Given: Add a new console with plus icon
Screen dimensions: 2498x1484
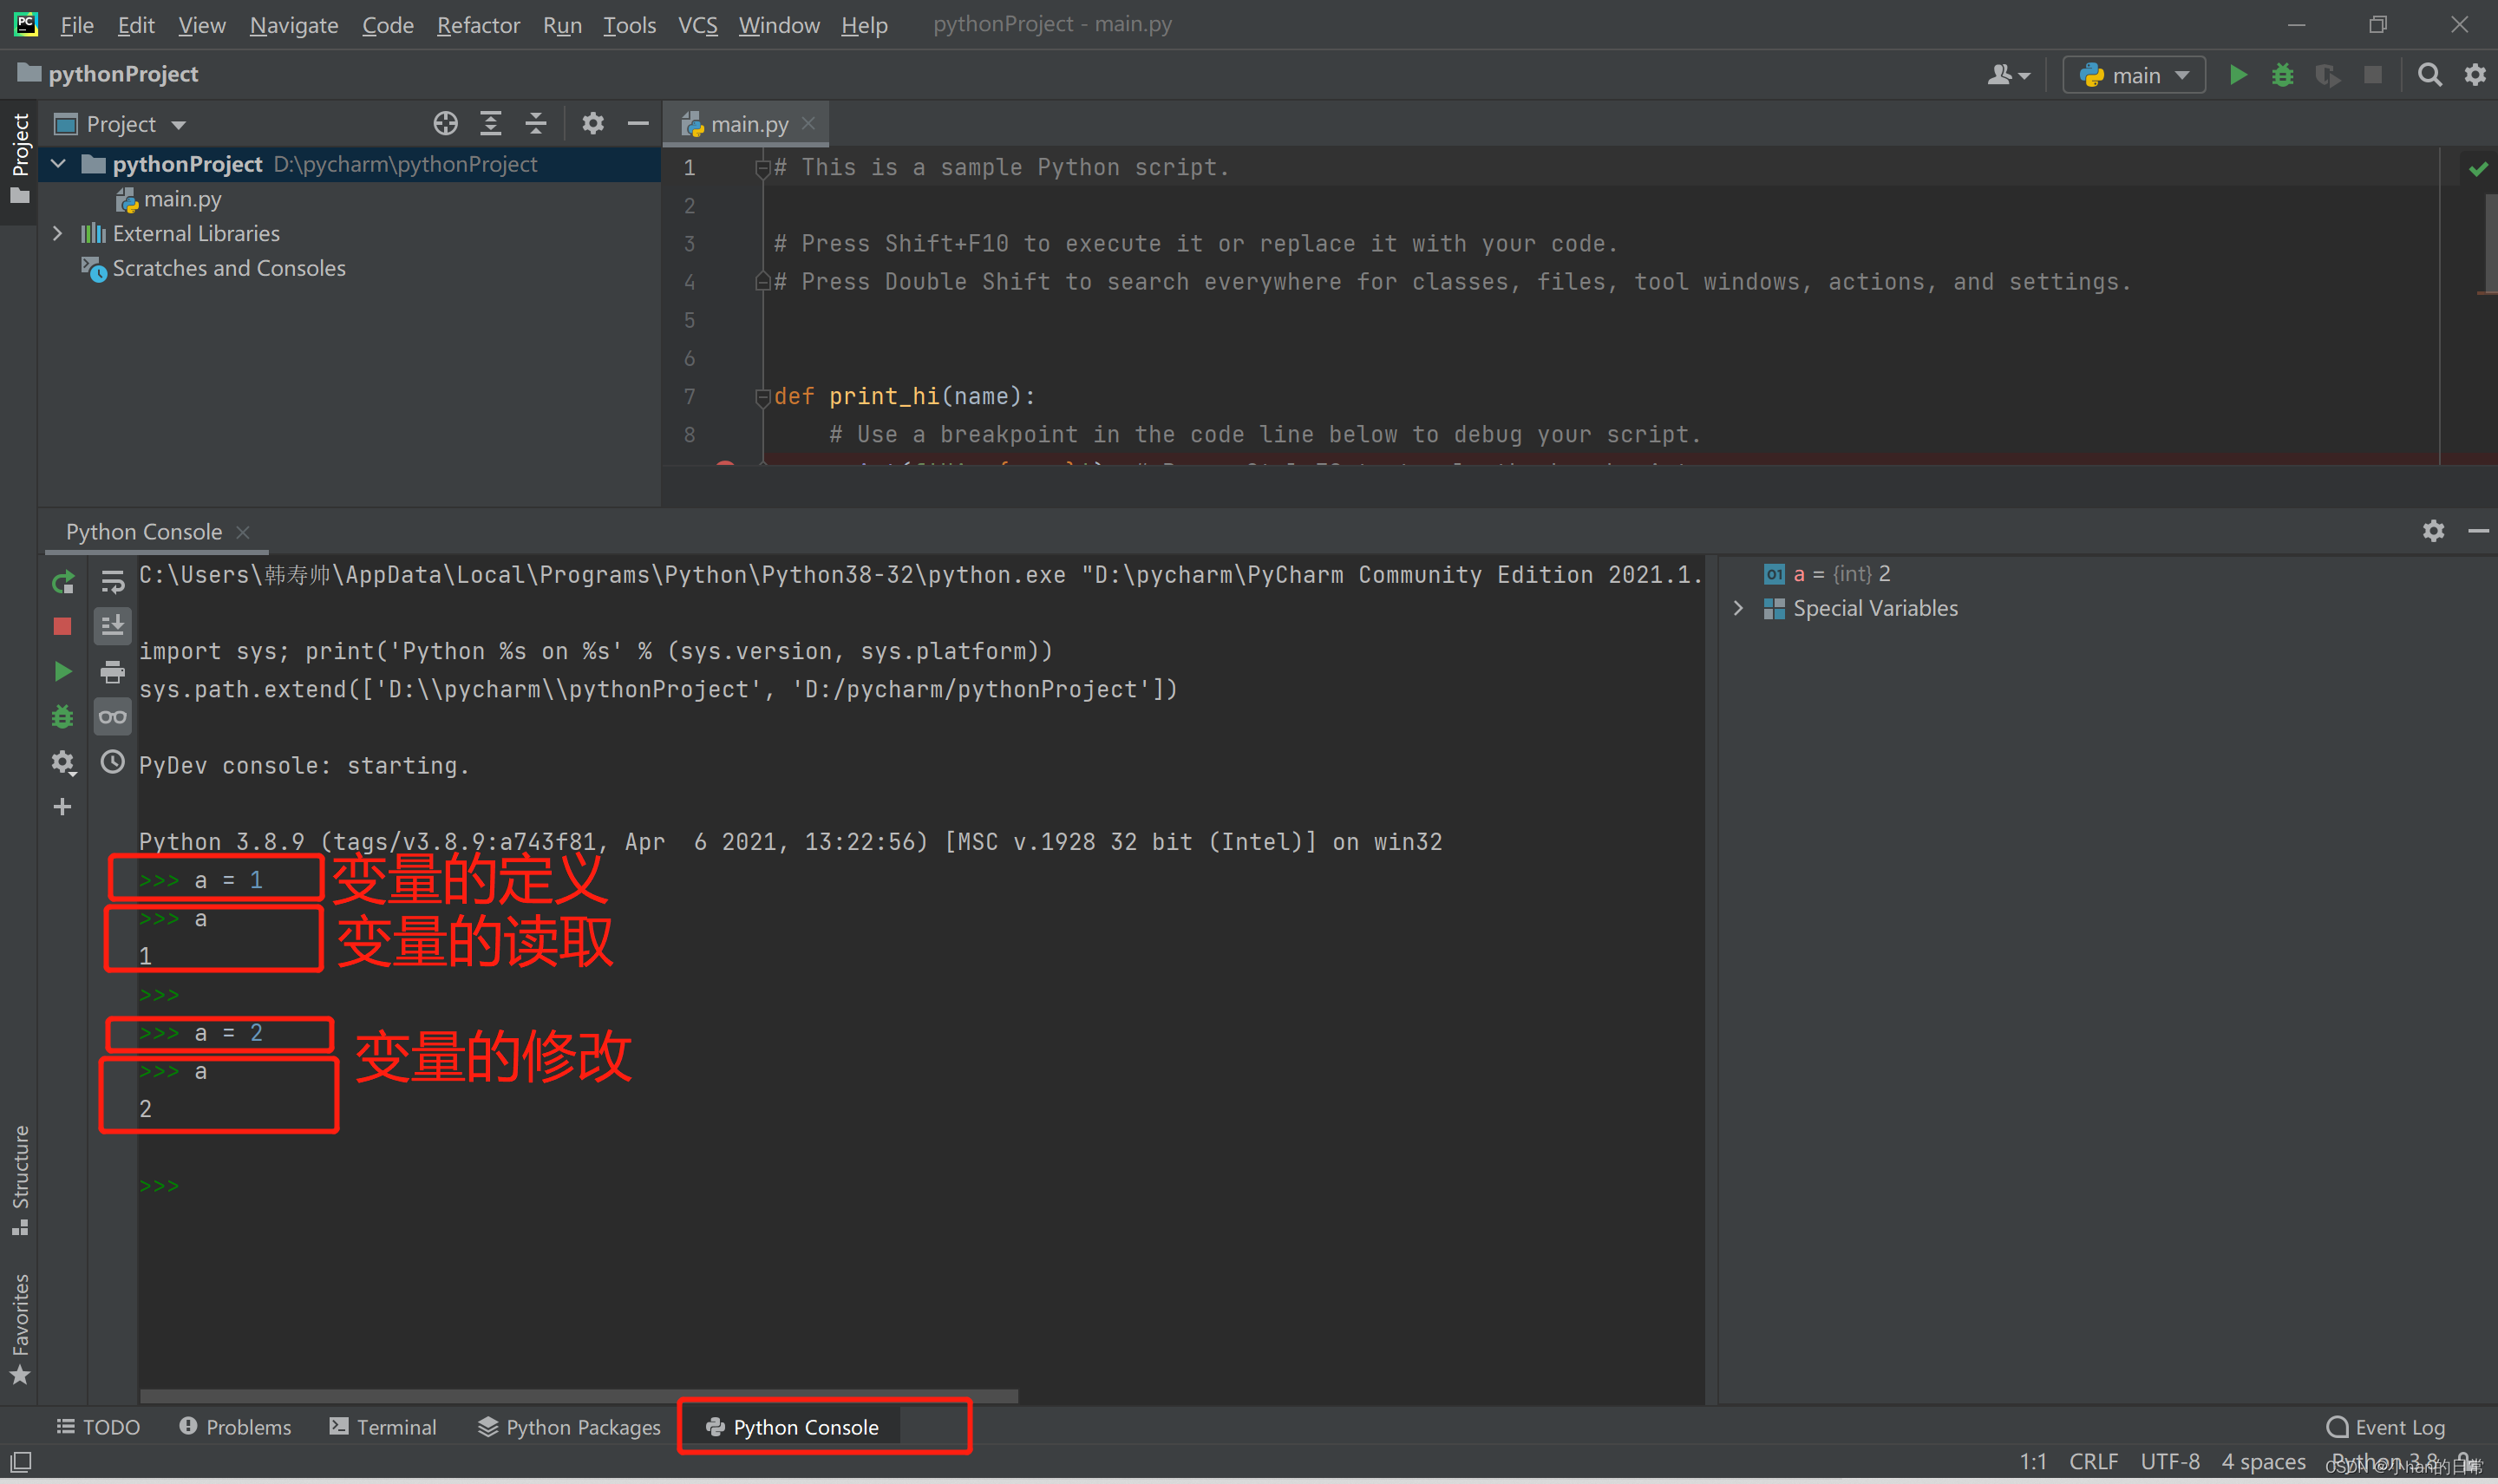Looking at the screenshot, I should click(62, 807).
